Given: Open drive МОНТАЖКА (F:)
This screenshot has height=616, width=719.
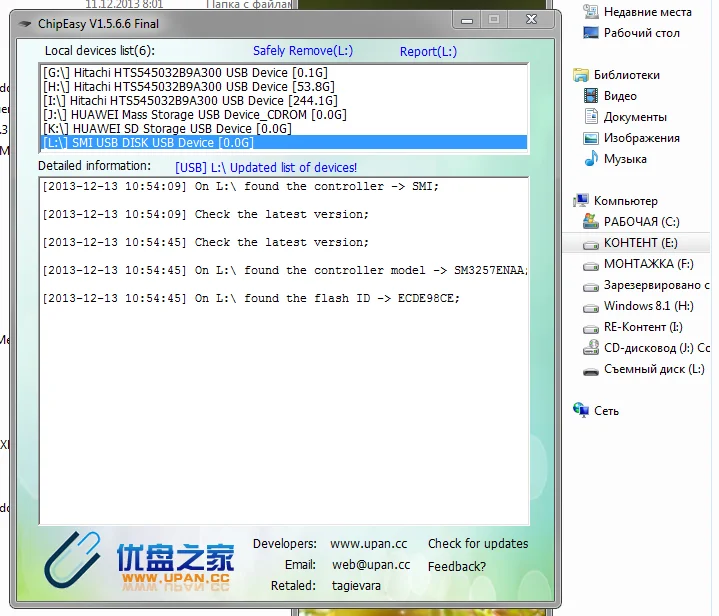Looking at the screenshot, I should click(649, 264).
